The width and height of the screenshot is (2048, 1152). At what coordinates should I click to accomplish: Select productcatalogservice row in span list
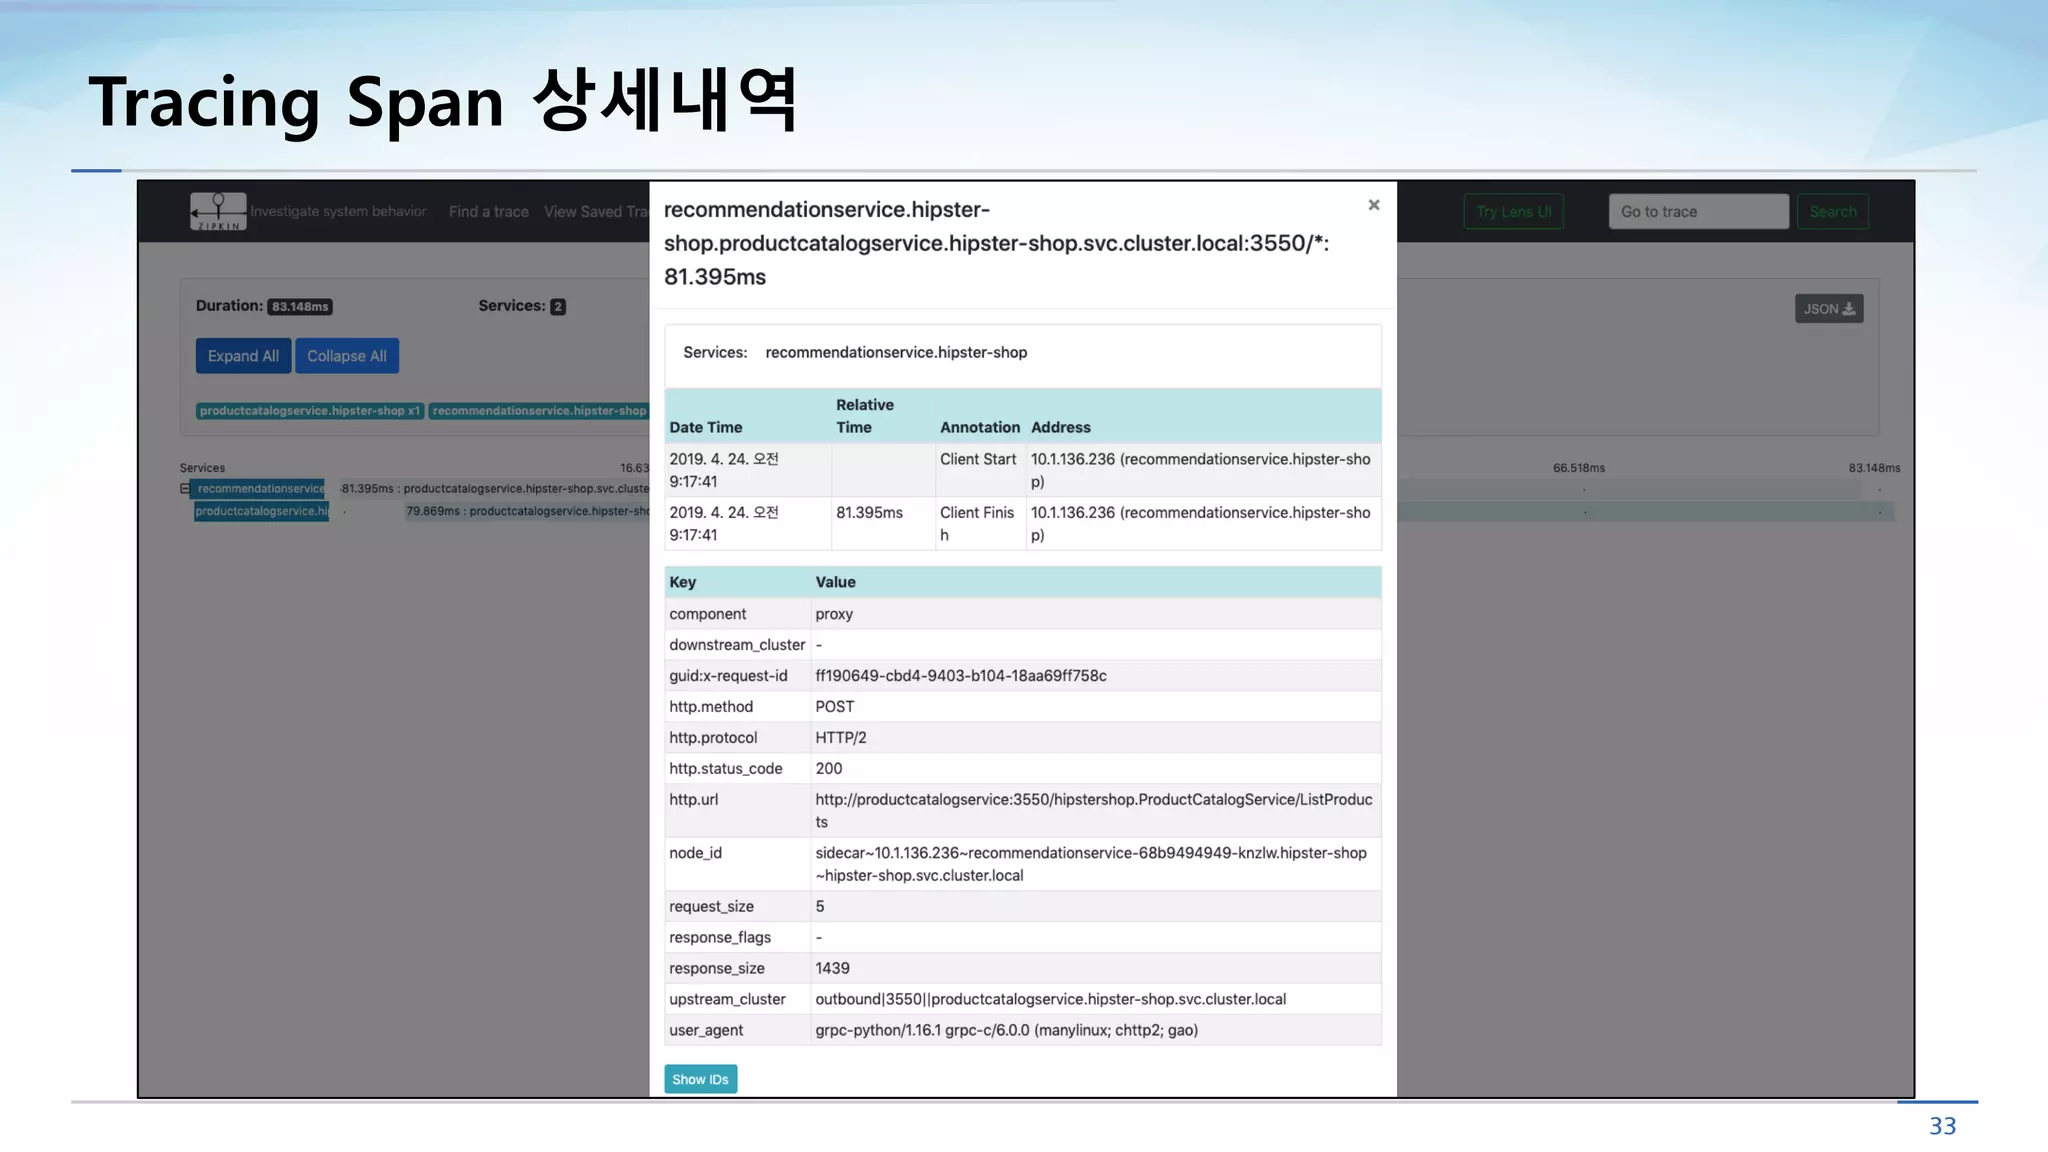click(261, 511)
